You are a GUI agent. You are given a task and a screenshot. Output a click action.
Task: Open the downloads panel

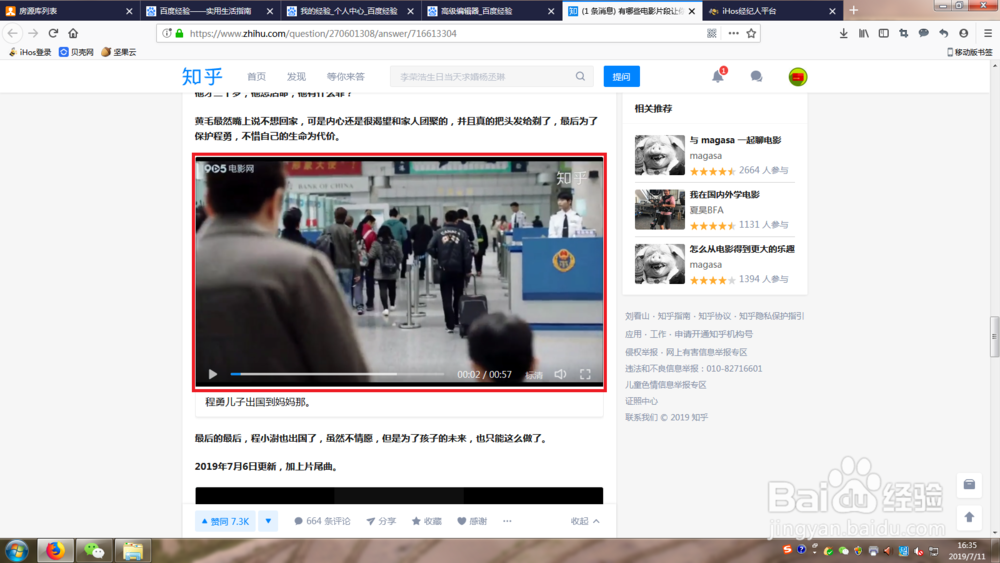(x=843, y=33)
